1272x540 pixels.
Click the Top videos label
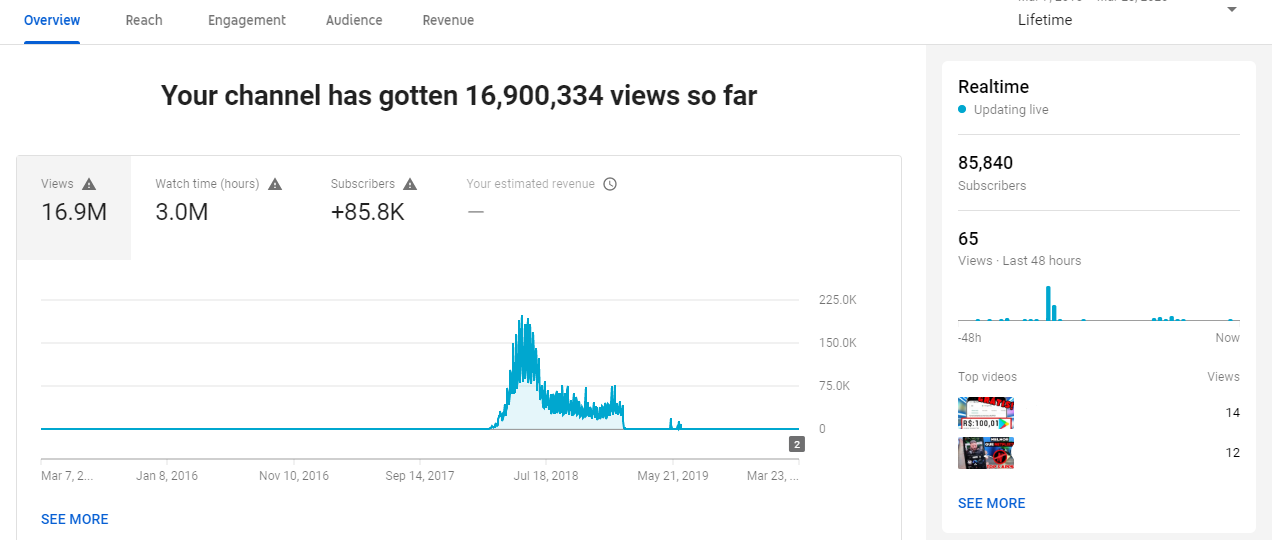tap(987, 377)
